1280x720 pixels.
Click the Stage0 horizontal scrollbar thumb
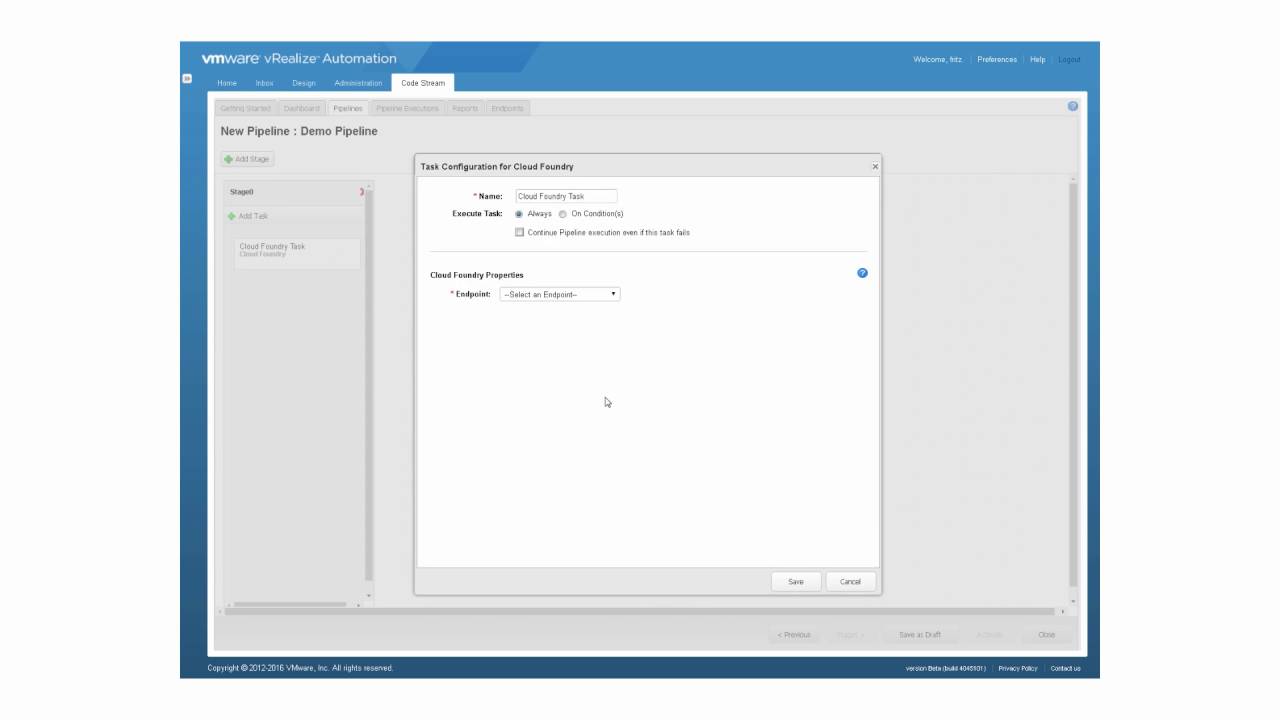point(290,604)
